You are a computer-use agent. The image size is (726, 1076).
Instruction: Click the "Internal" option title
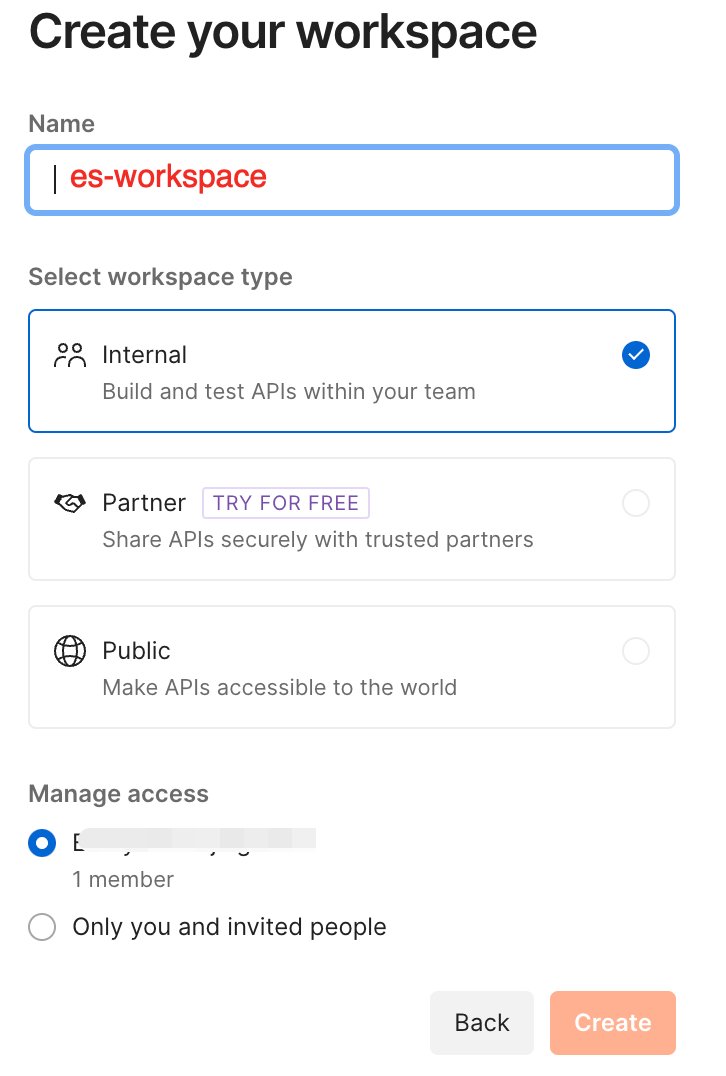pyautogui.click(x=145, y=355)
